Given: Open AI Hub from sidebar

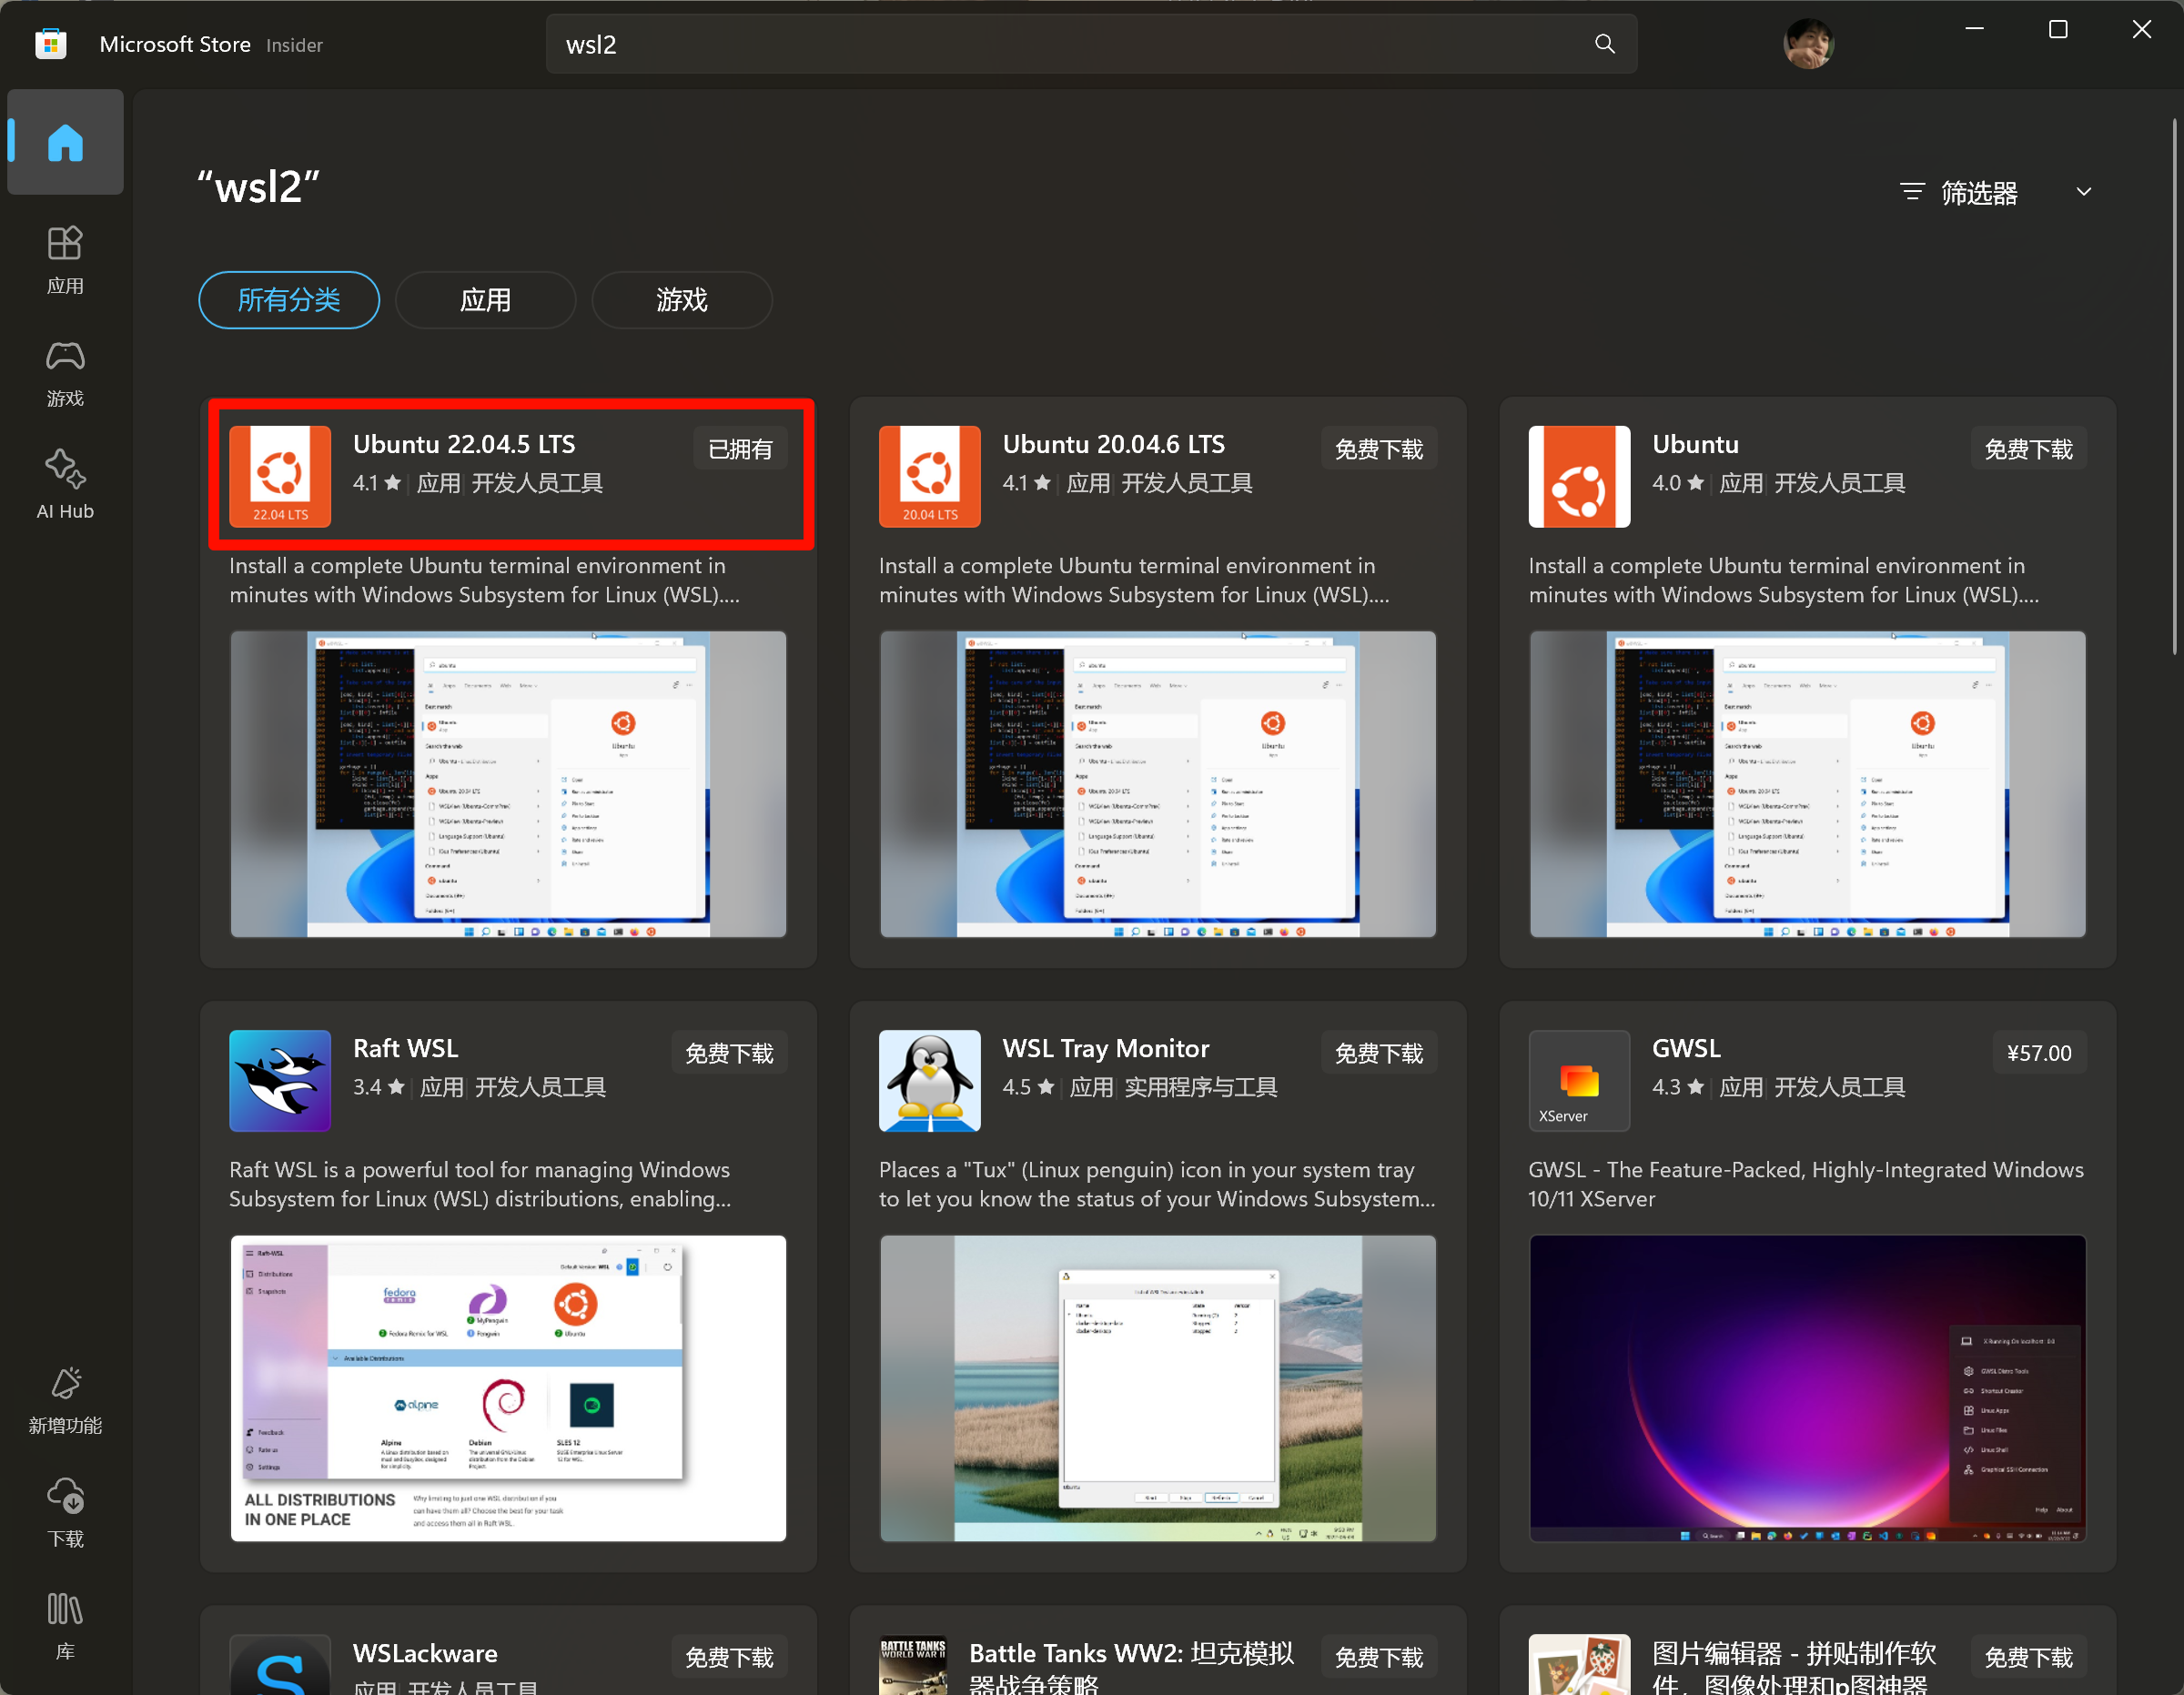Looking at the screenshot, I should click(65, 484).
